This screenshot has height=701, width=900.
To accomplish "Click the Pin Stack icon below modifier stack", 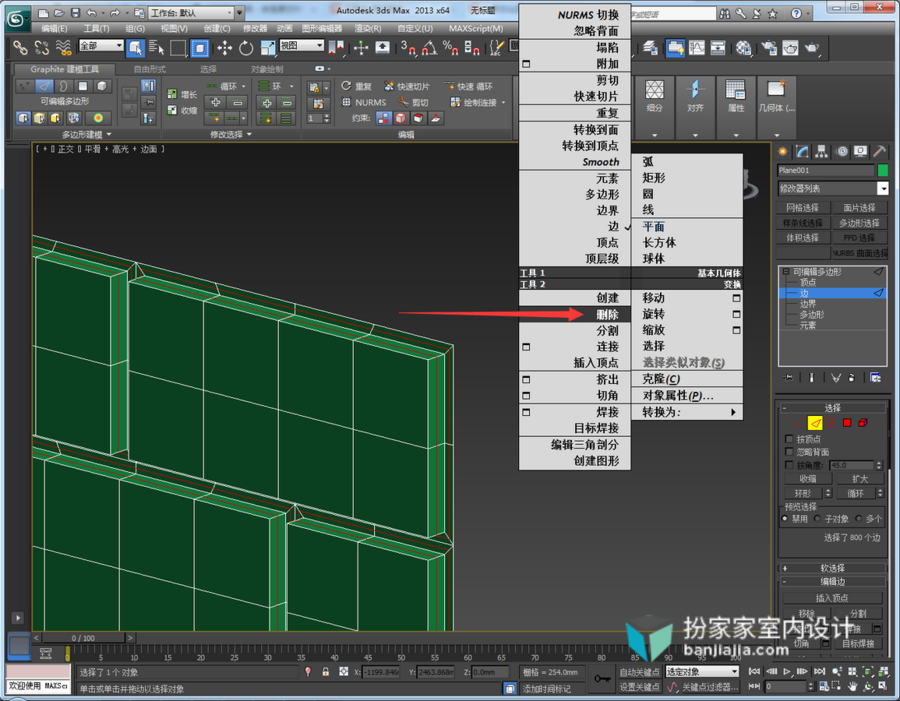I will point(788,377).
